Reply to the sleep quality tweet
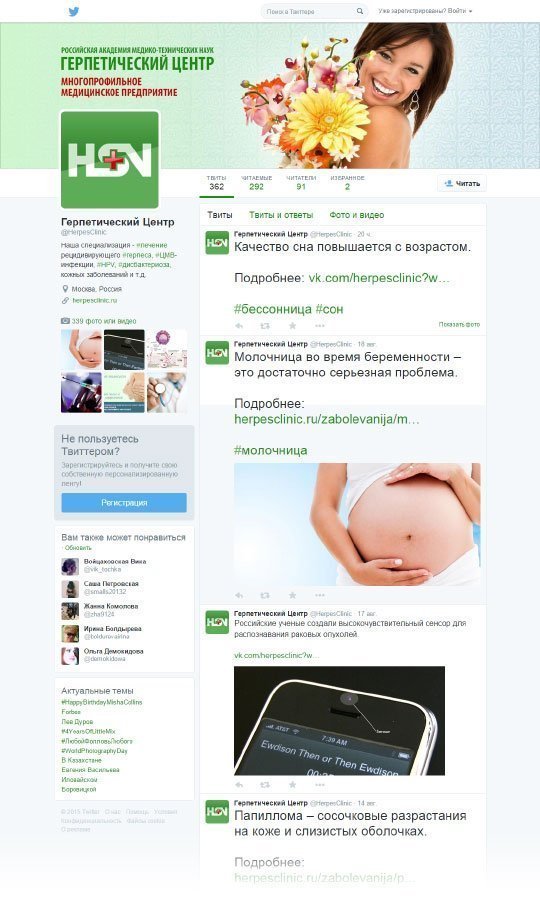 pyautogui.click(x=239, y=325)
